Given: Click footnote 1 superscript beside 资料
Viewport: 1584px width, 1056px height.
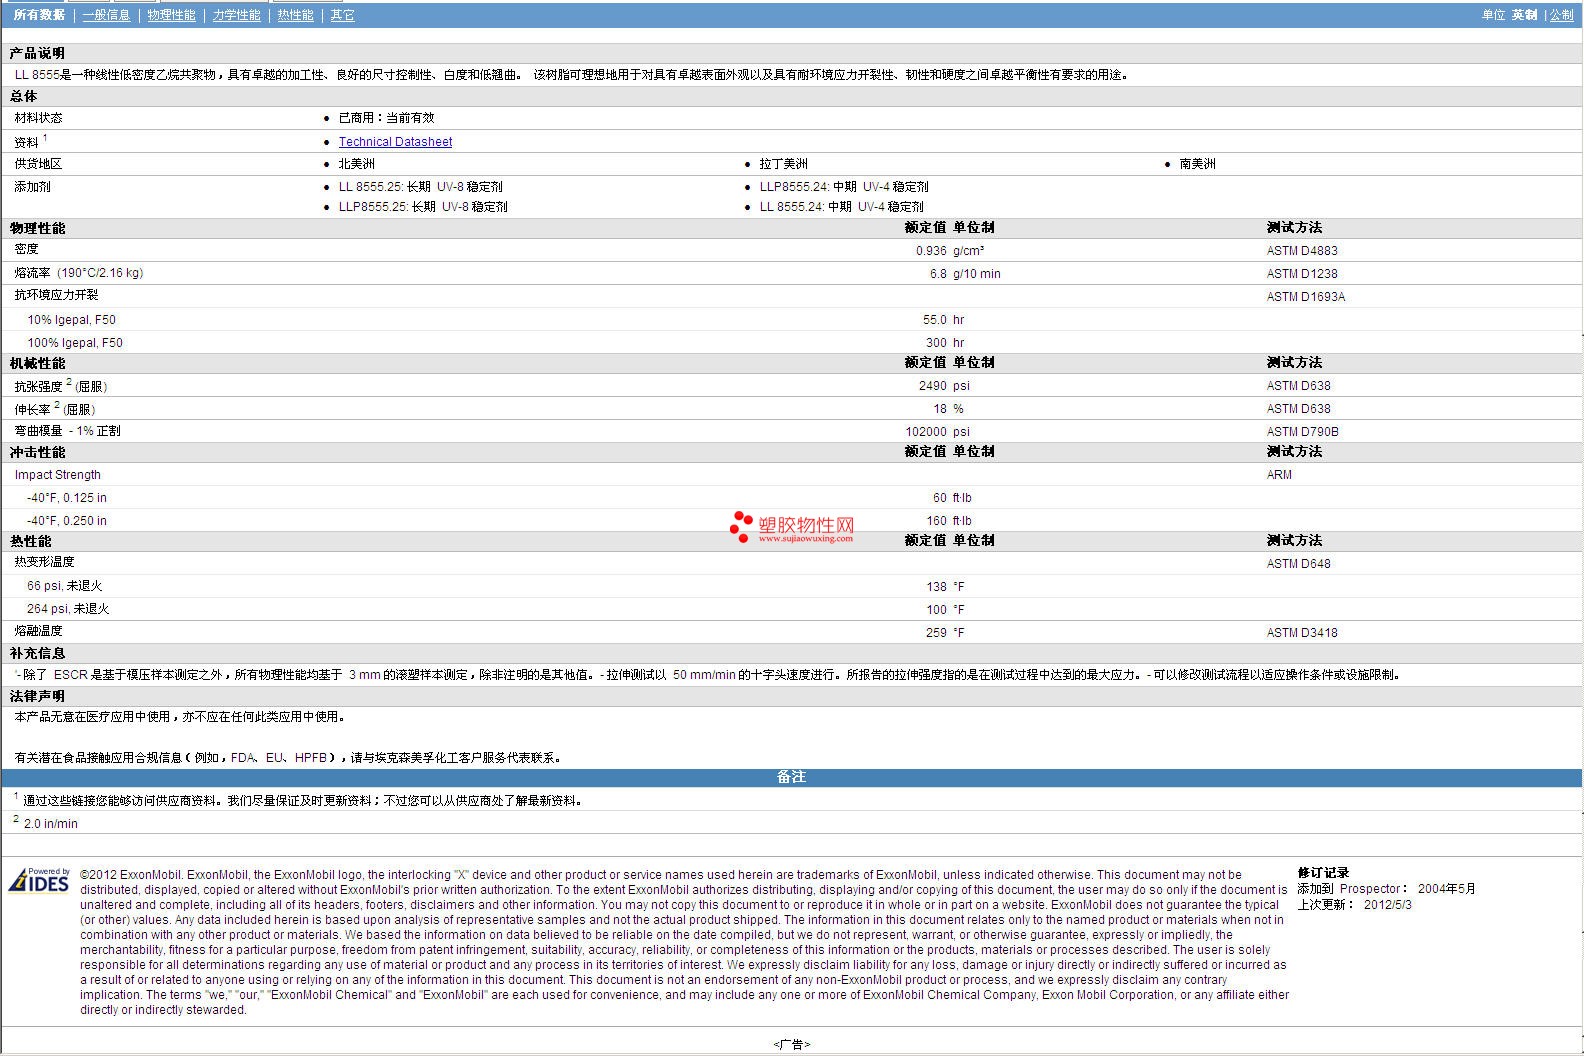Looking at the screenshot, I should click(x=45, y=138).
